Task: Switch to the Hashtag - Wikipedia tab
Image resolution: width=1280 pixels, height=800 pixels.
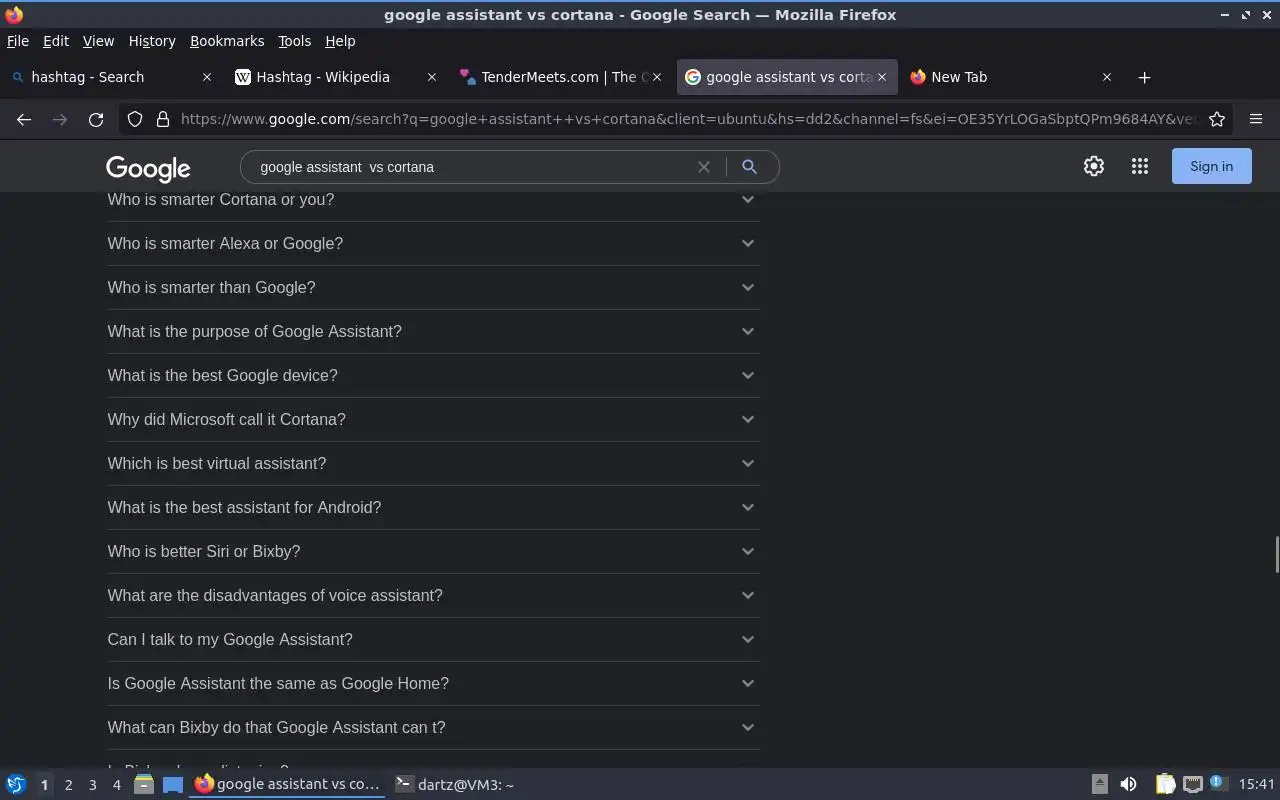Action: (x=337, y=77)
